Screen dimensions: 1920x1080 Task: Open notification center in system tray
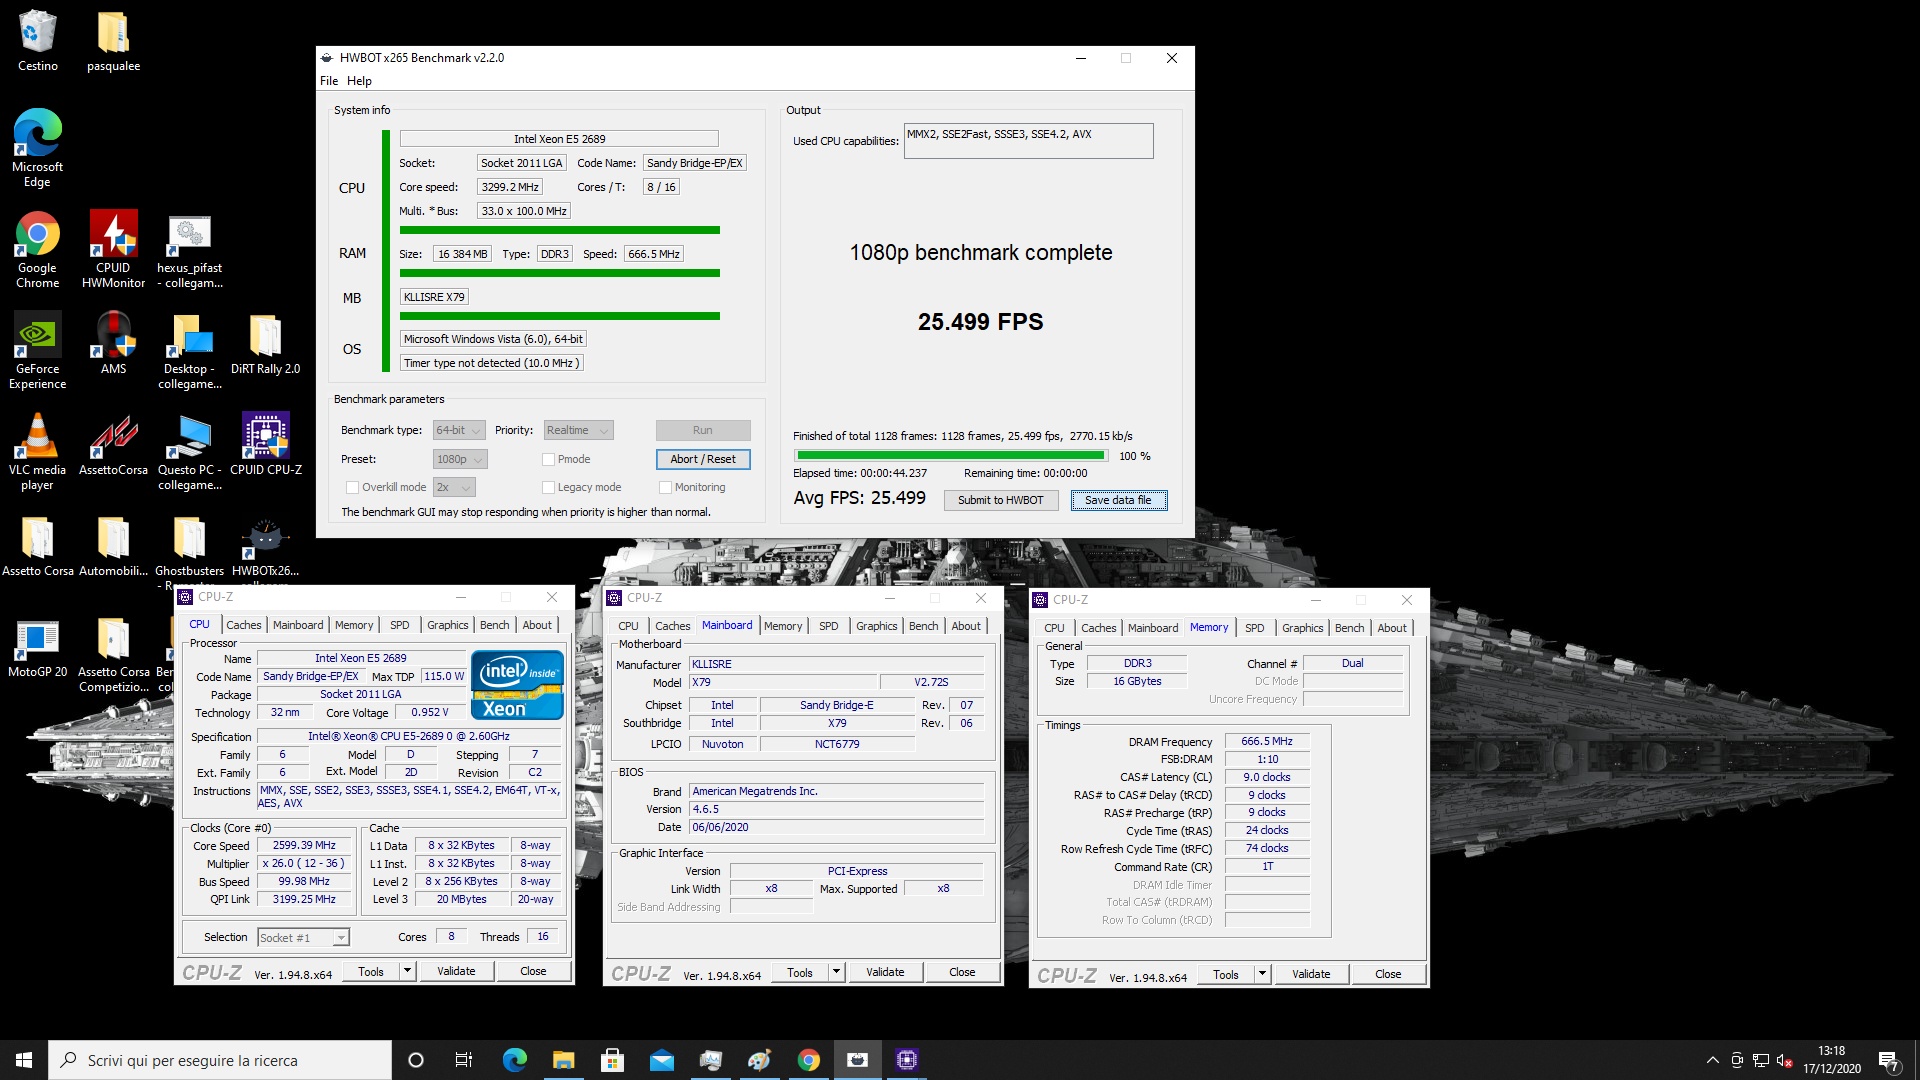tap(1888, 1060)
